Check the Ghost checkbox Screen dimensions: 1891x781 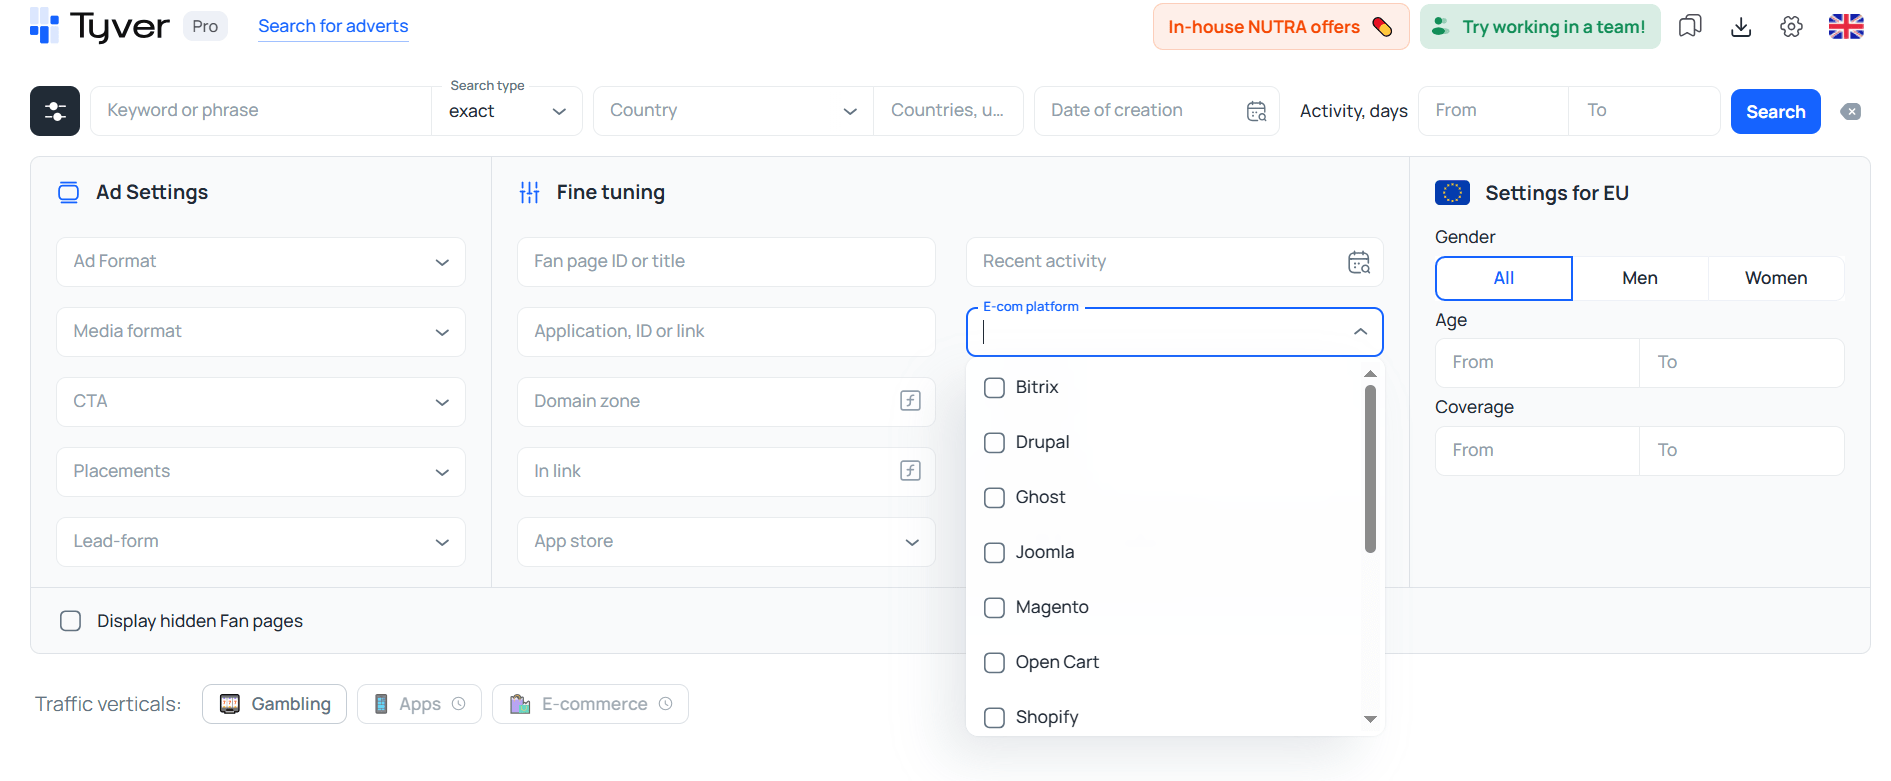pos(994,498)
